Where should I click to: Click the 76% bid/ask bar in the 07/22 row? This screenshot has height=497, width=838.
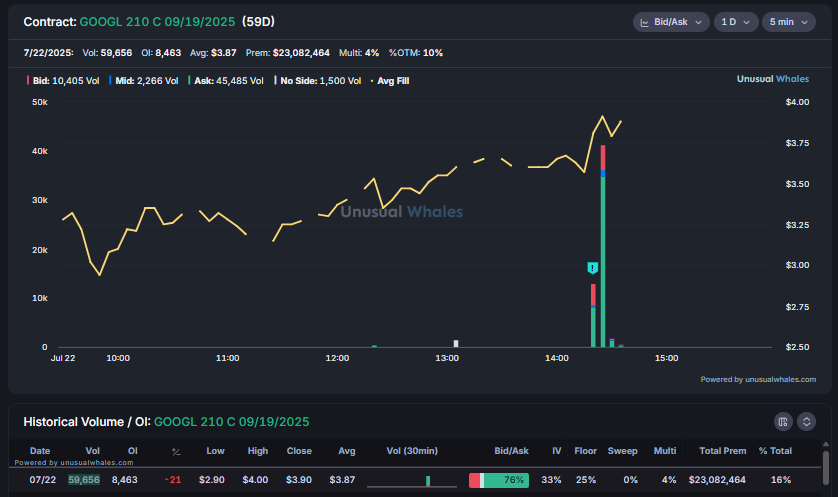coord(499,480)
